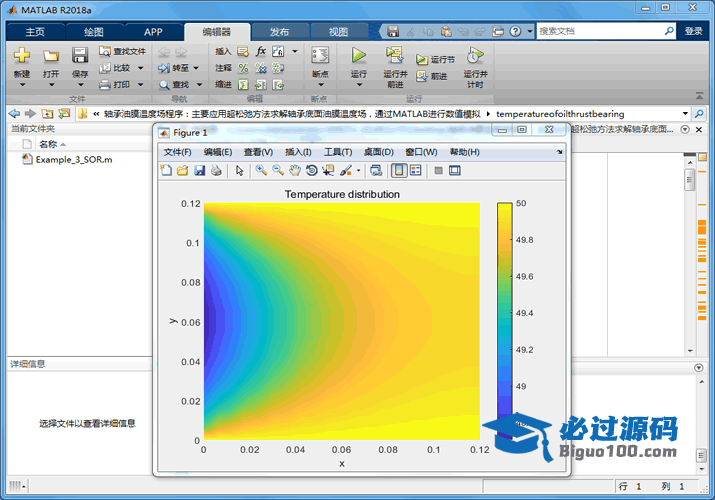
Task: Click Link Plot icon in Figure toolbar
Action: pos(376,170)
